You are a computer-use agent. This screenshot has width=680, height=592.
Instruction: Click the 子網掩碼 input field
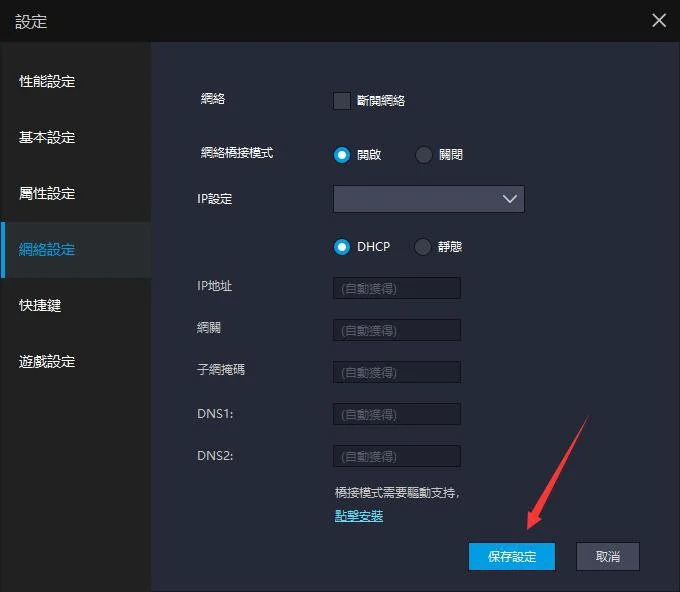click(x=397, y=373)
